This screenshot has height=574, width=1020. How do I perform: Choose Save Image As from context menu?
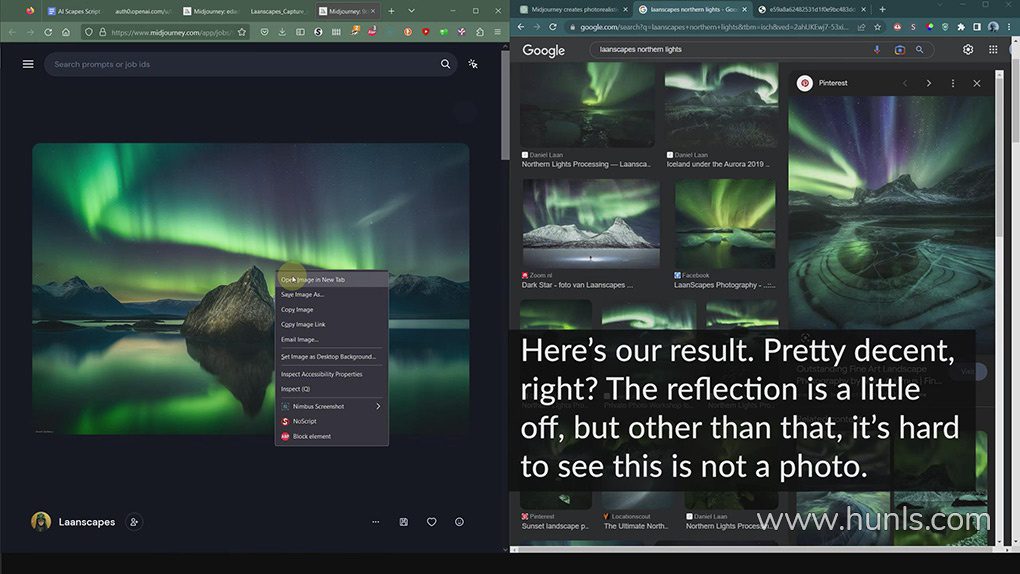click(332, 294)
